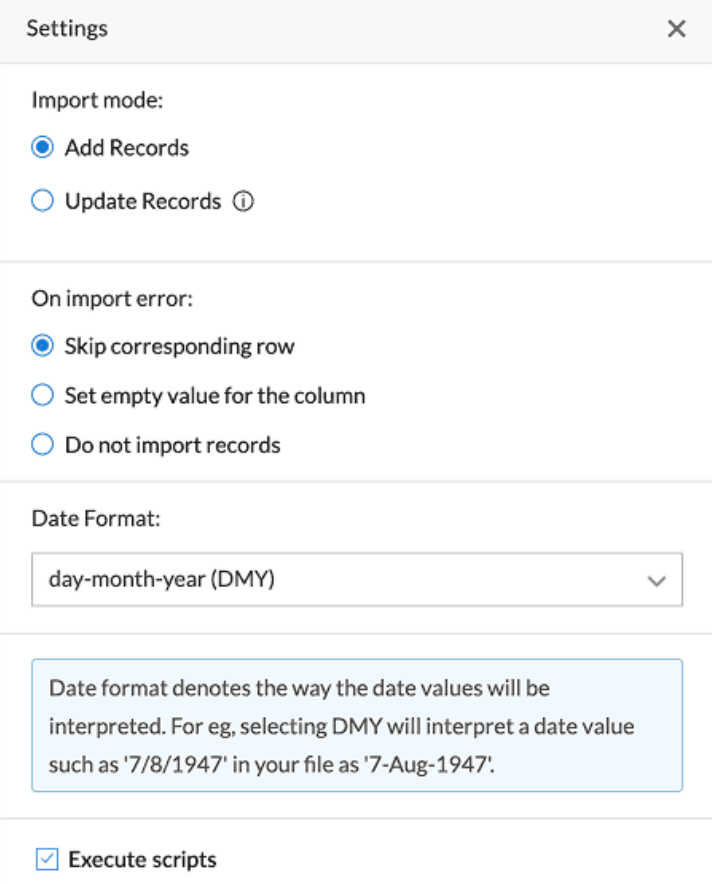
Task: Click the chevron arrow in the date format box
Action: [x=657, y=580]
